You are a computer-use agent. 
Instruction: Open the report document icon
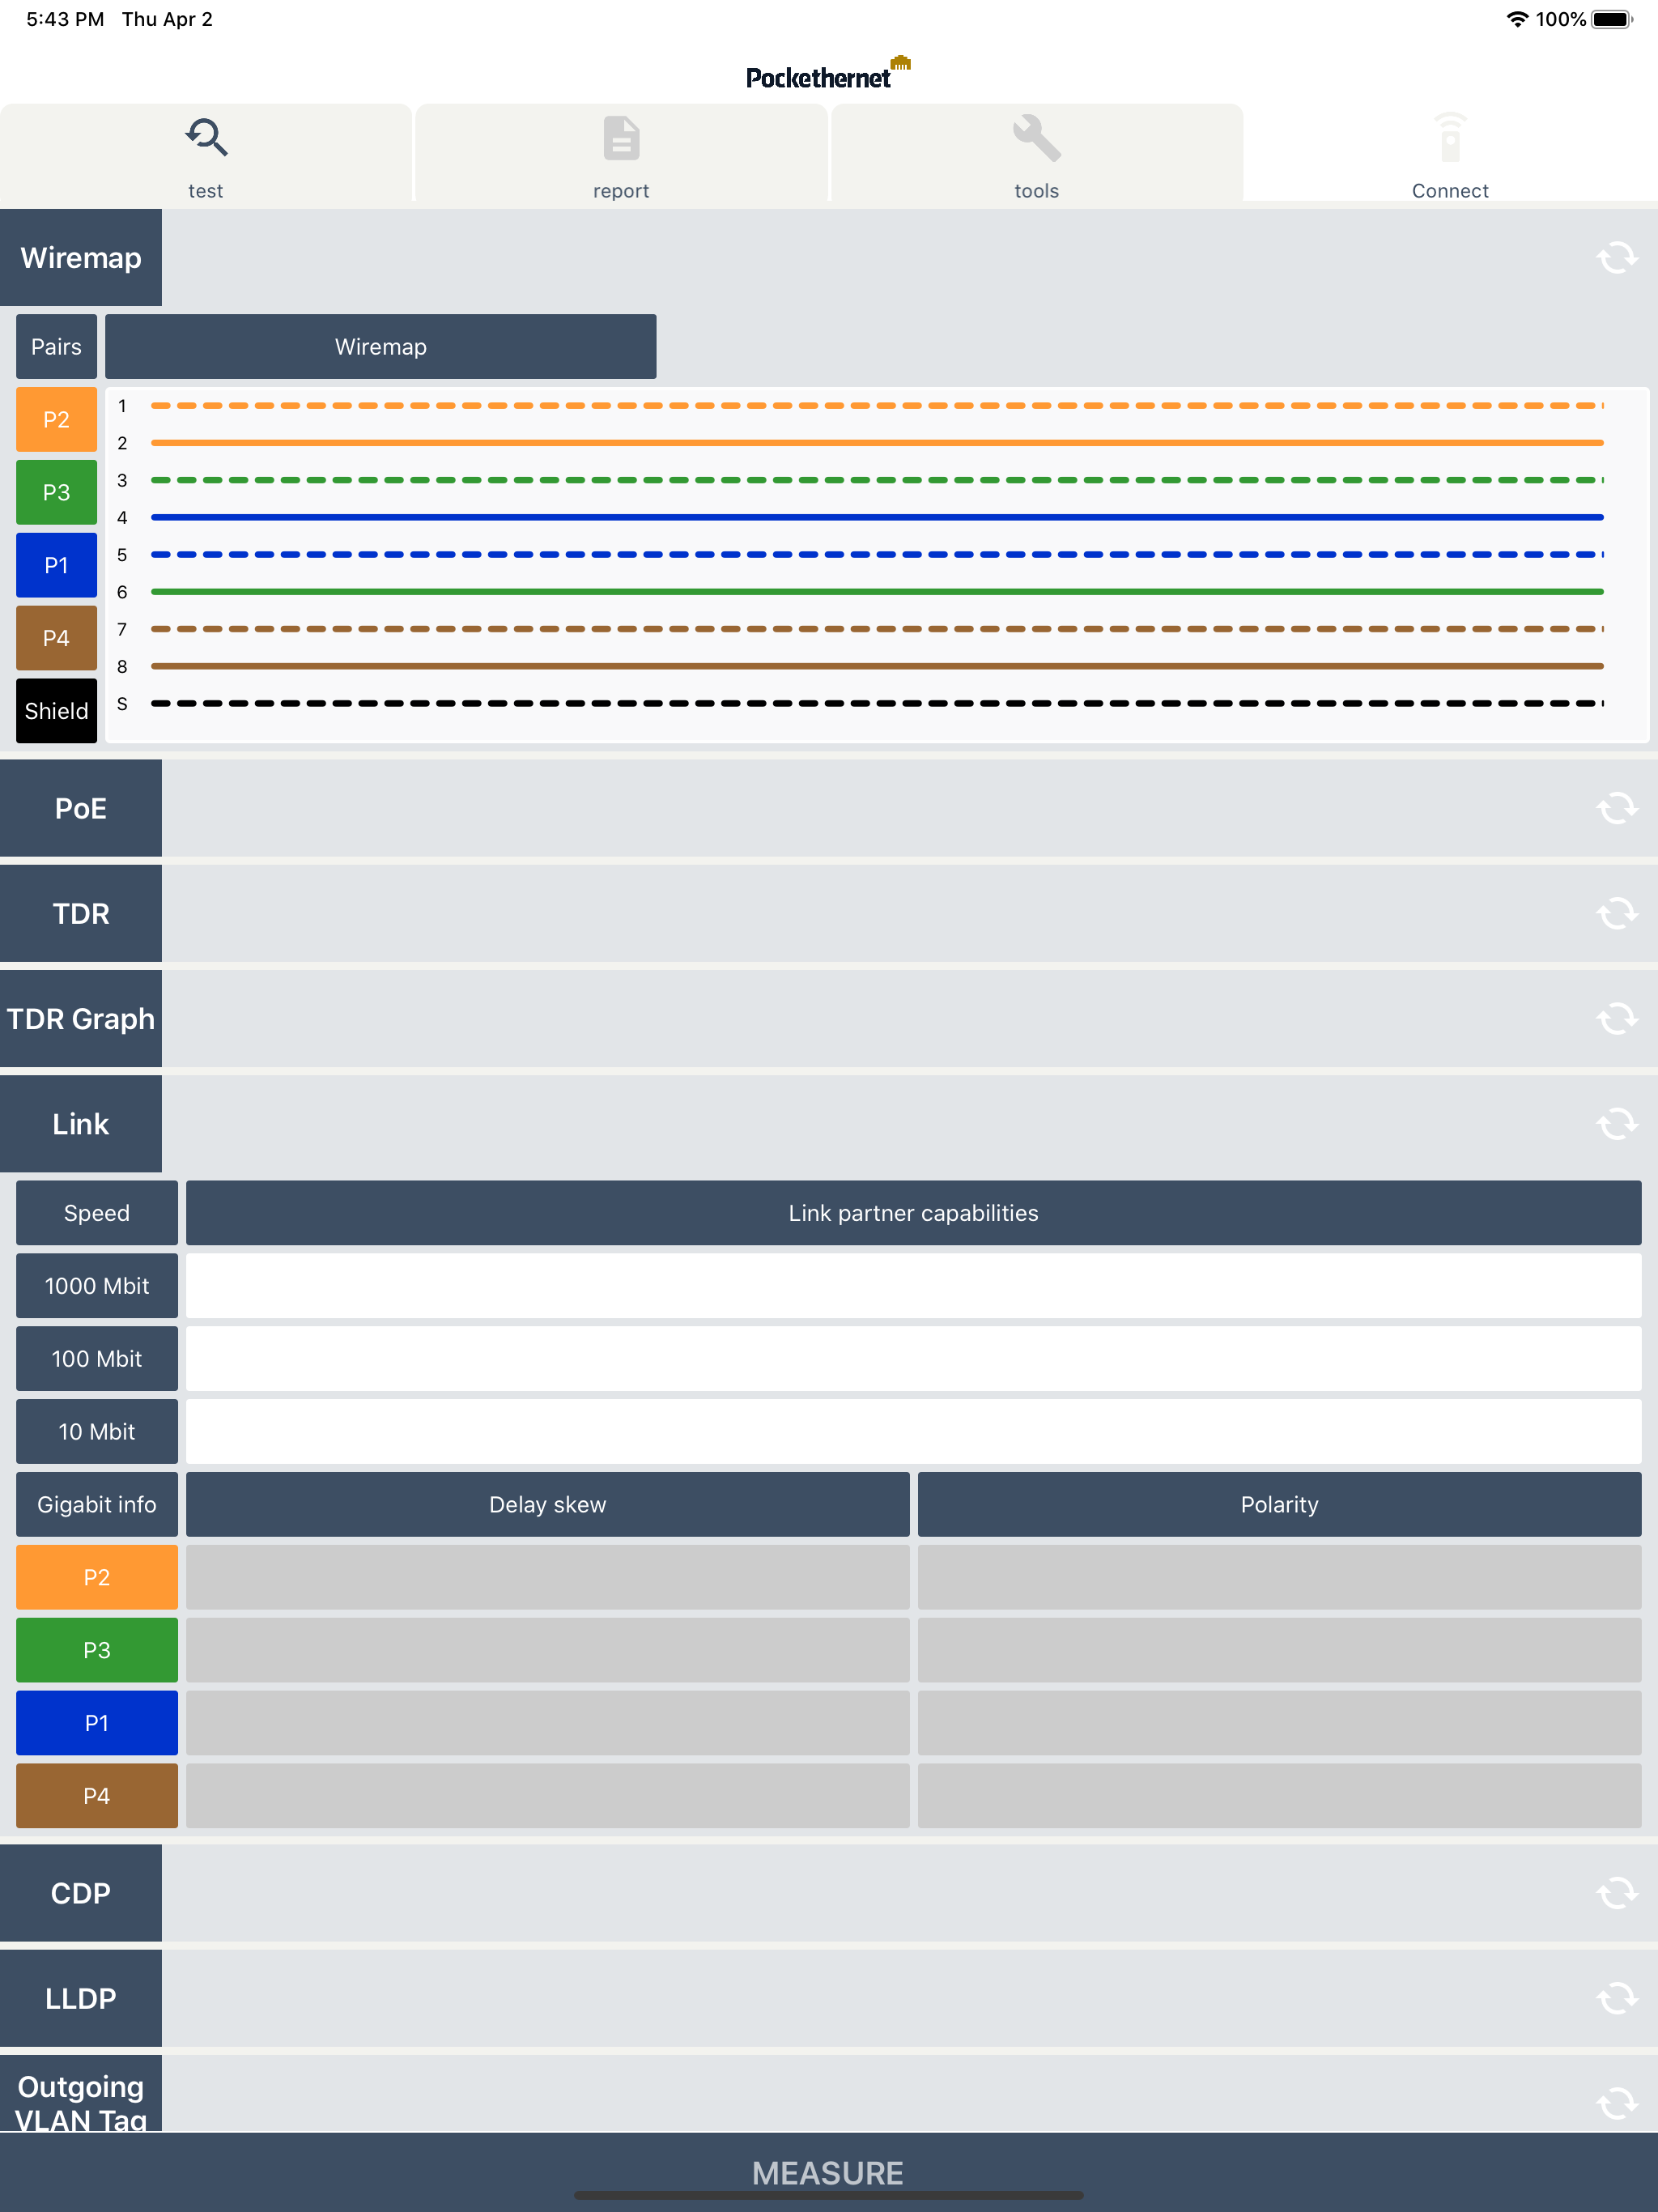coord(621,138)
